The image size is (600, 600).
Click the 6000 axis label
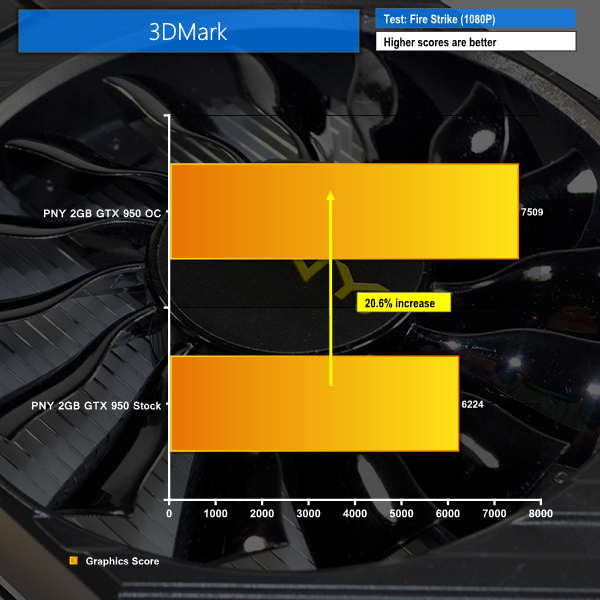click(448, 514)
